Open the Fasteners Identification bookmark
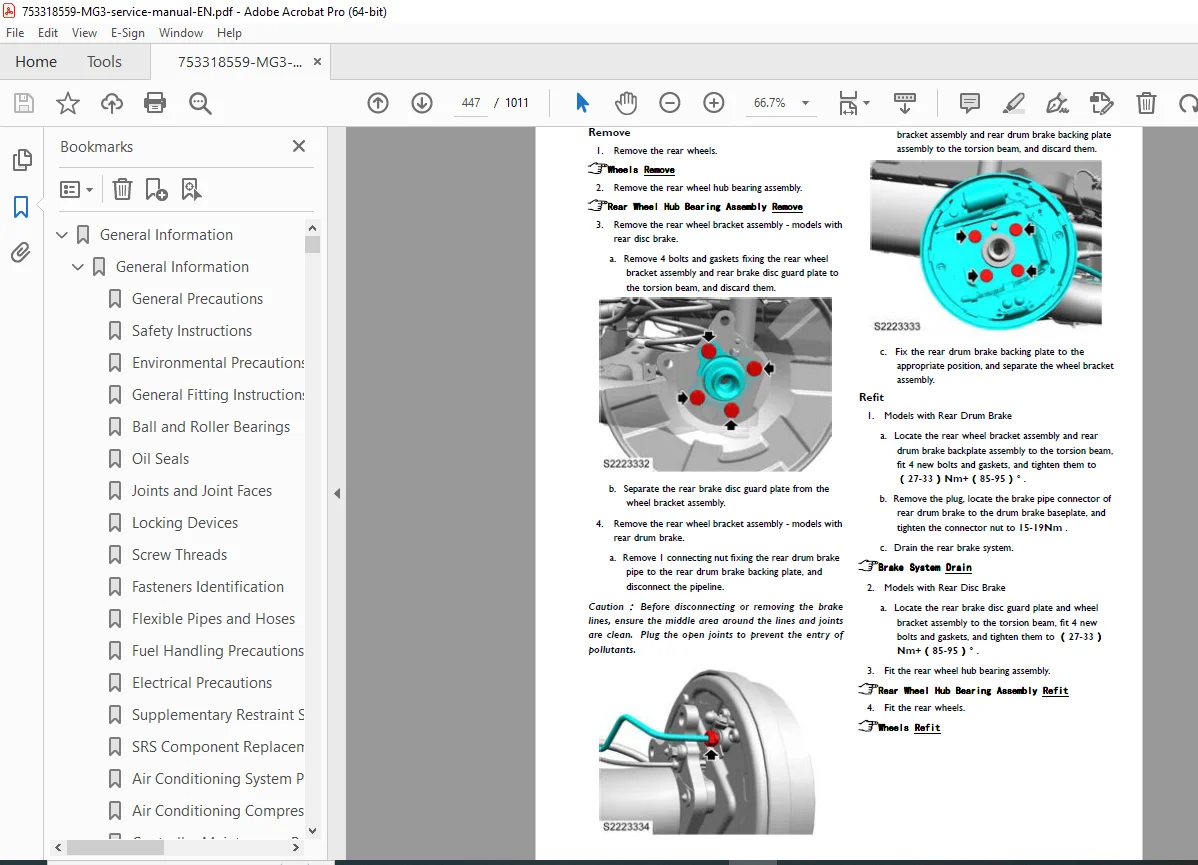The height and width of the screenshot is (865, 1198). 208,587
